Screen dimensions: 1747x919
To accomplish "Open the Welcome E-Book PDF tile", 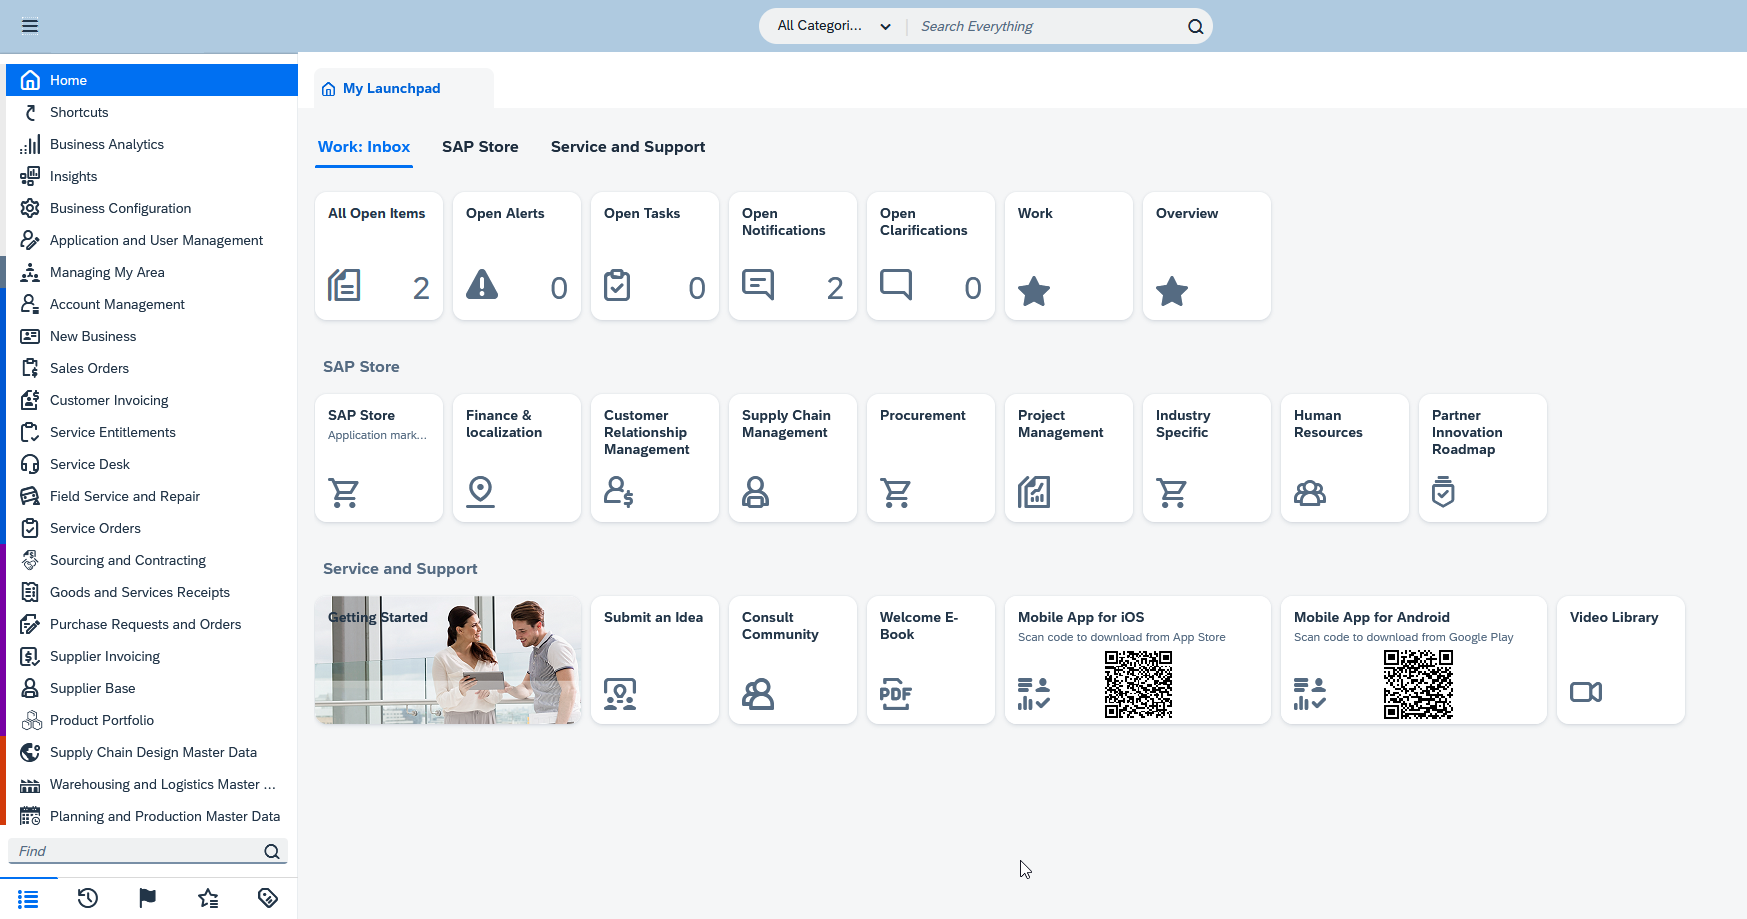I will 931,660.
